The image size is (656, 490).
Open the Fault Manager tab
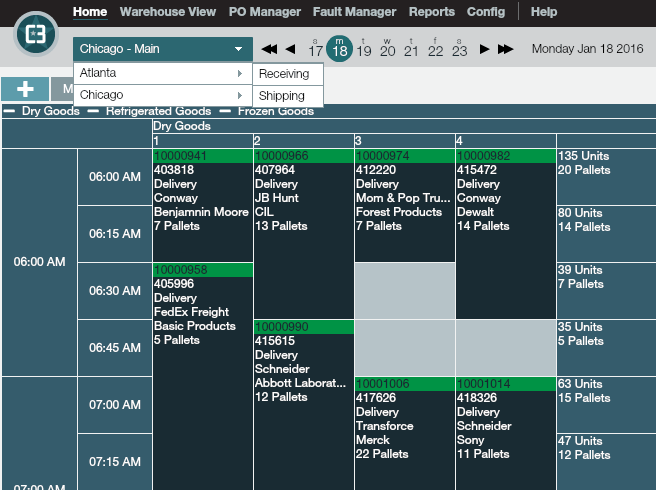[x=354, y=12]
